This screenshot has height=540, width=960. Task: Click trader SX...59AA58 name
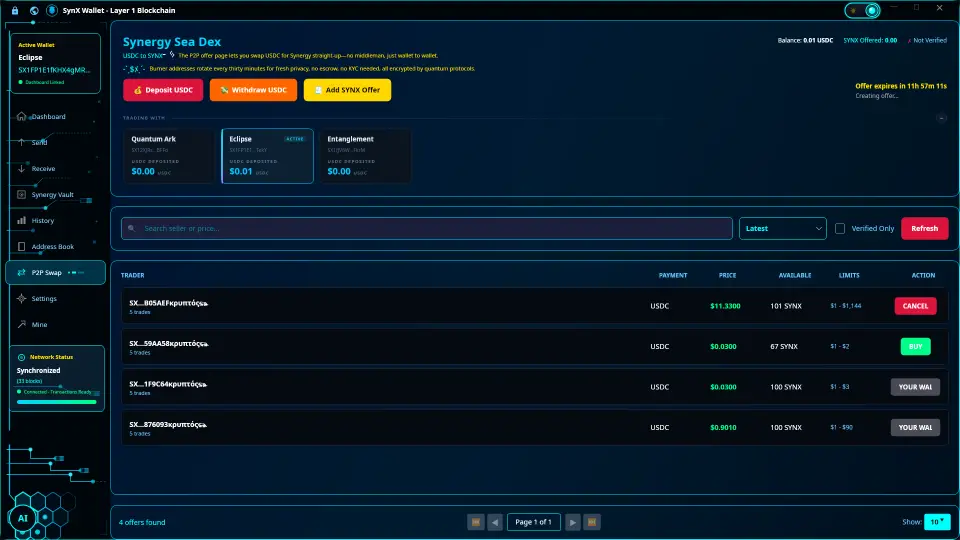click(x=168, y=343)
